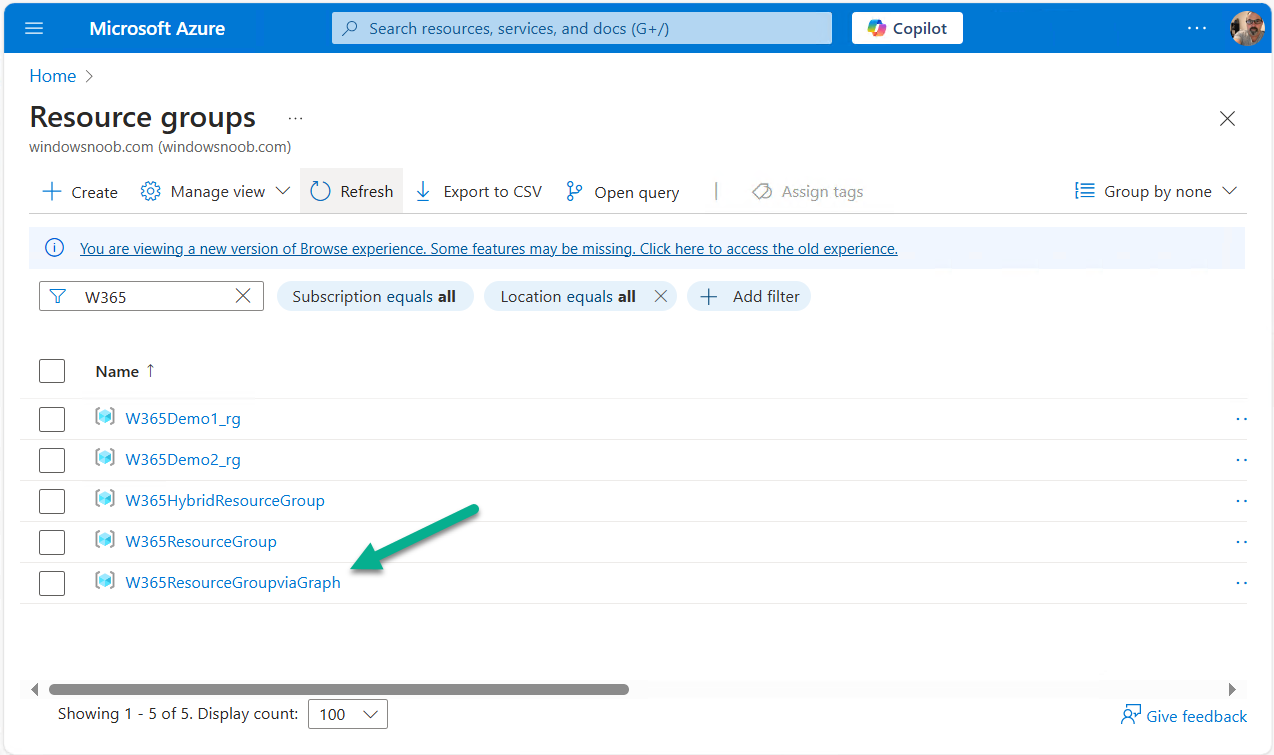Open the Group by none dropdown

pyautogui.click(x=1156, y=192)
